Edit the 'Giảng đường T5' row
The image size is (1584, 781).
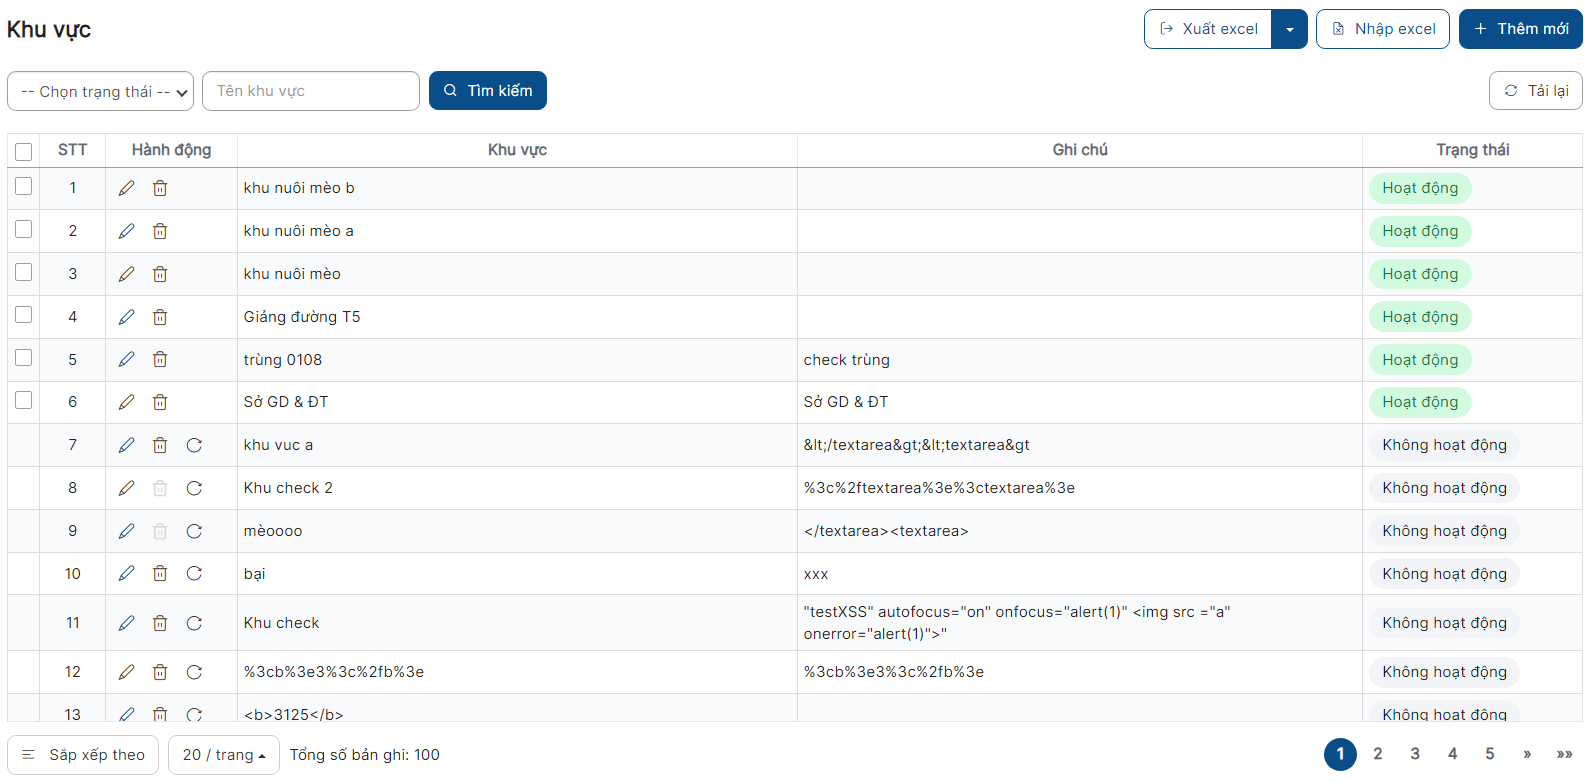pyautogui.click(x=126, y=317)
